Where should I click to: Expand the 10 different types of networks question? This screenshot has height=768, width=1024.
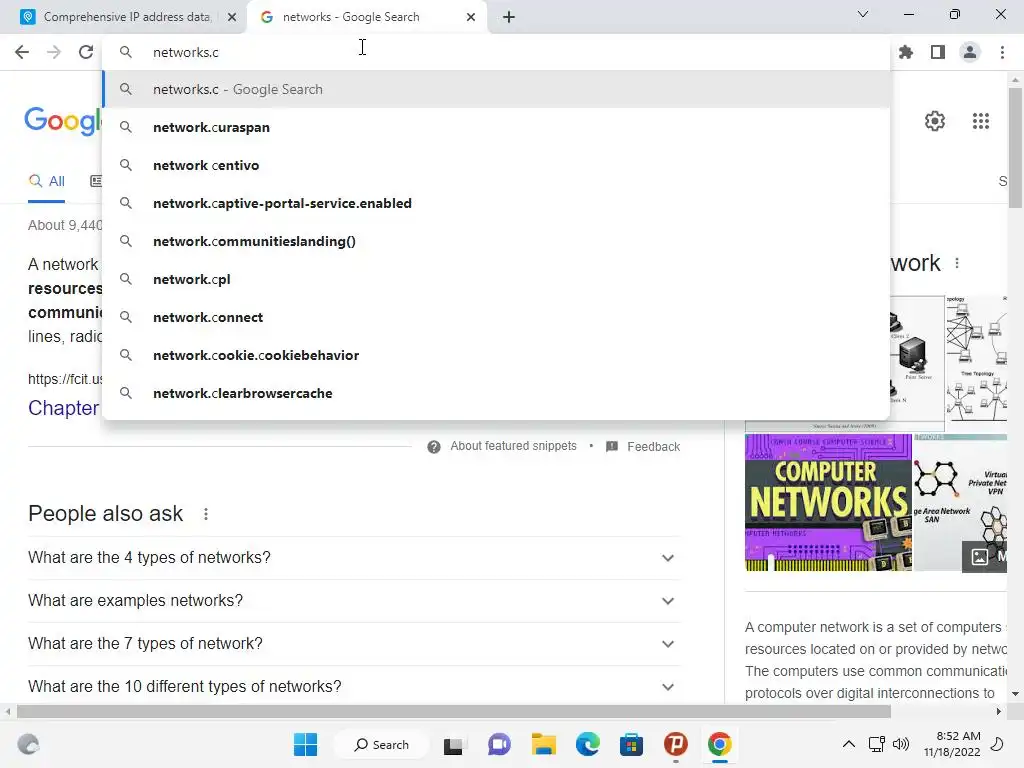[x=354, y=686]
